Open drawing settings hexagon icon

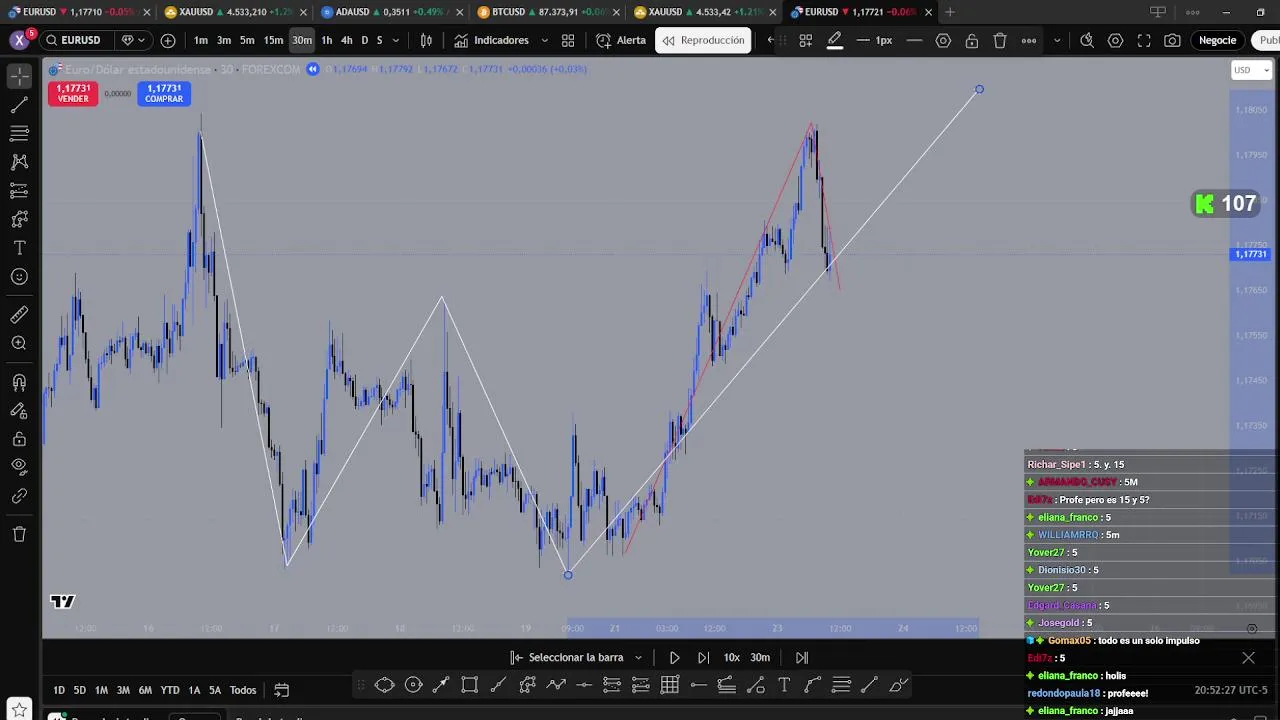tap(943, 40)
